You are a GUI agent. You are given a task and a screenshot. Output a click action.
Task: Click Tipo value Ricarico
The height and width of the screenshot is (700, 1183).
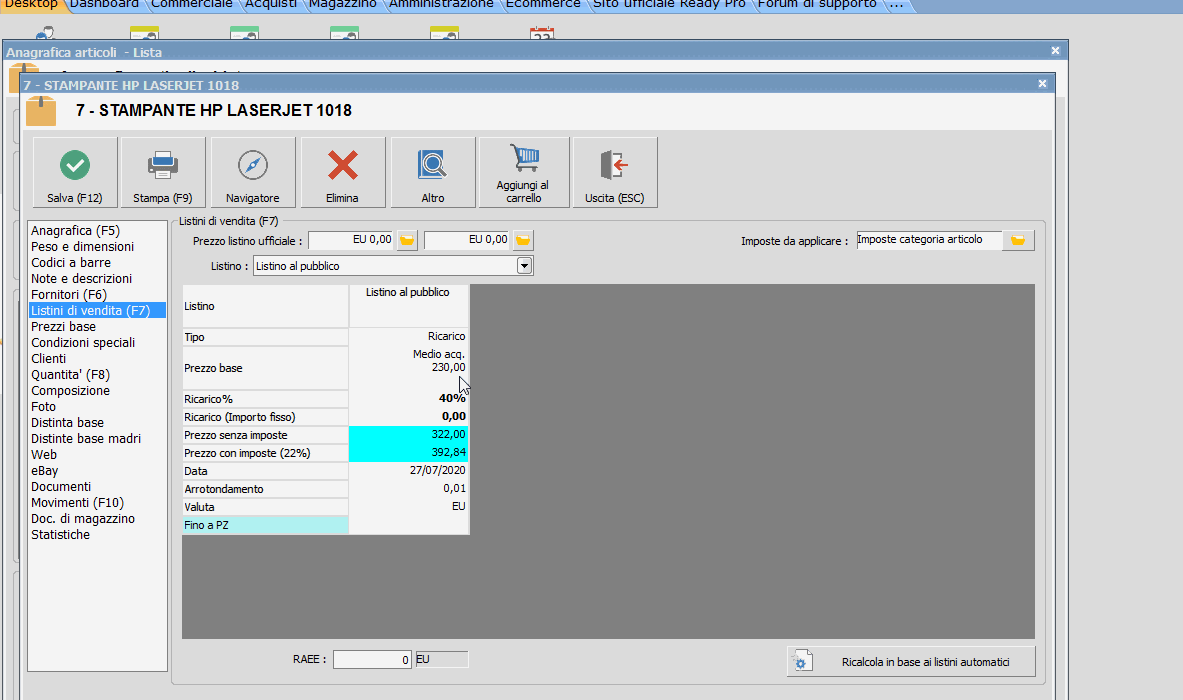pos(408,336)
